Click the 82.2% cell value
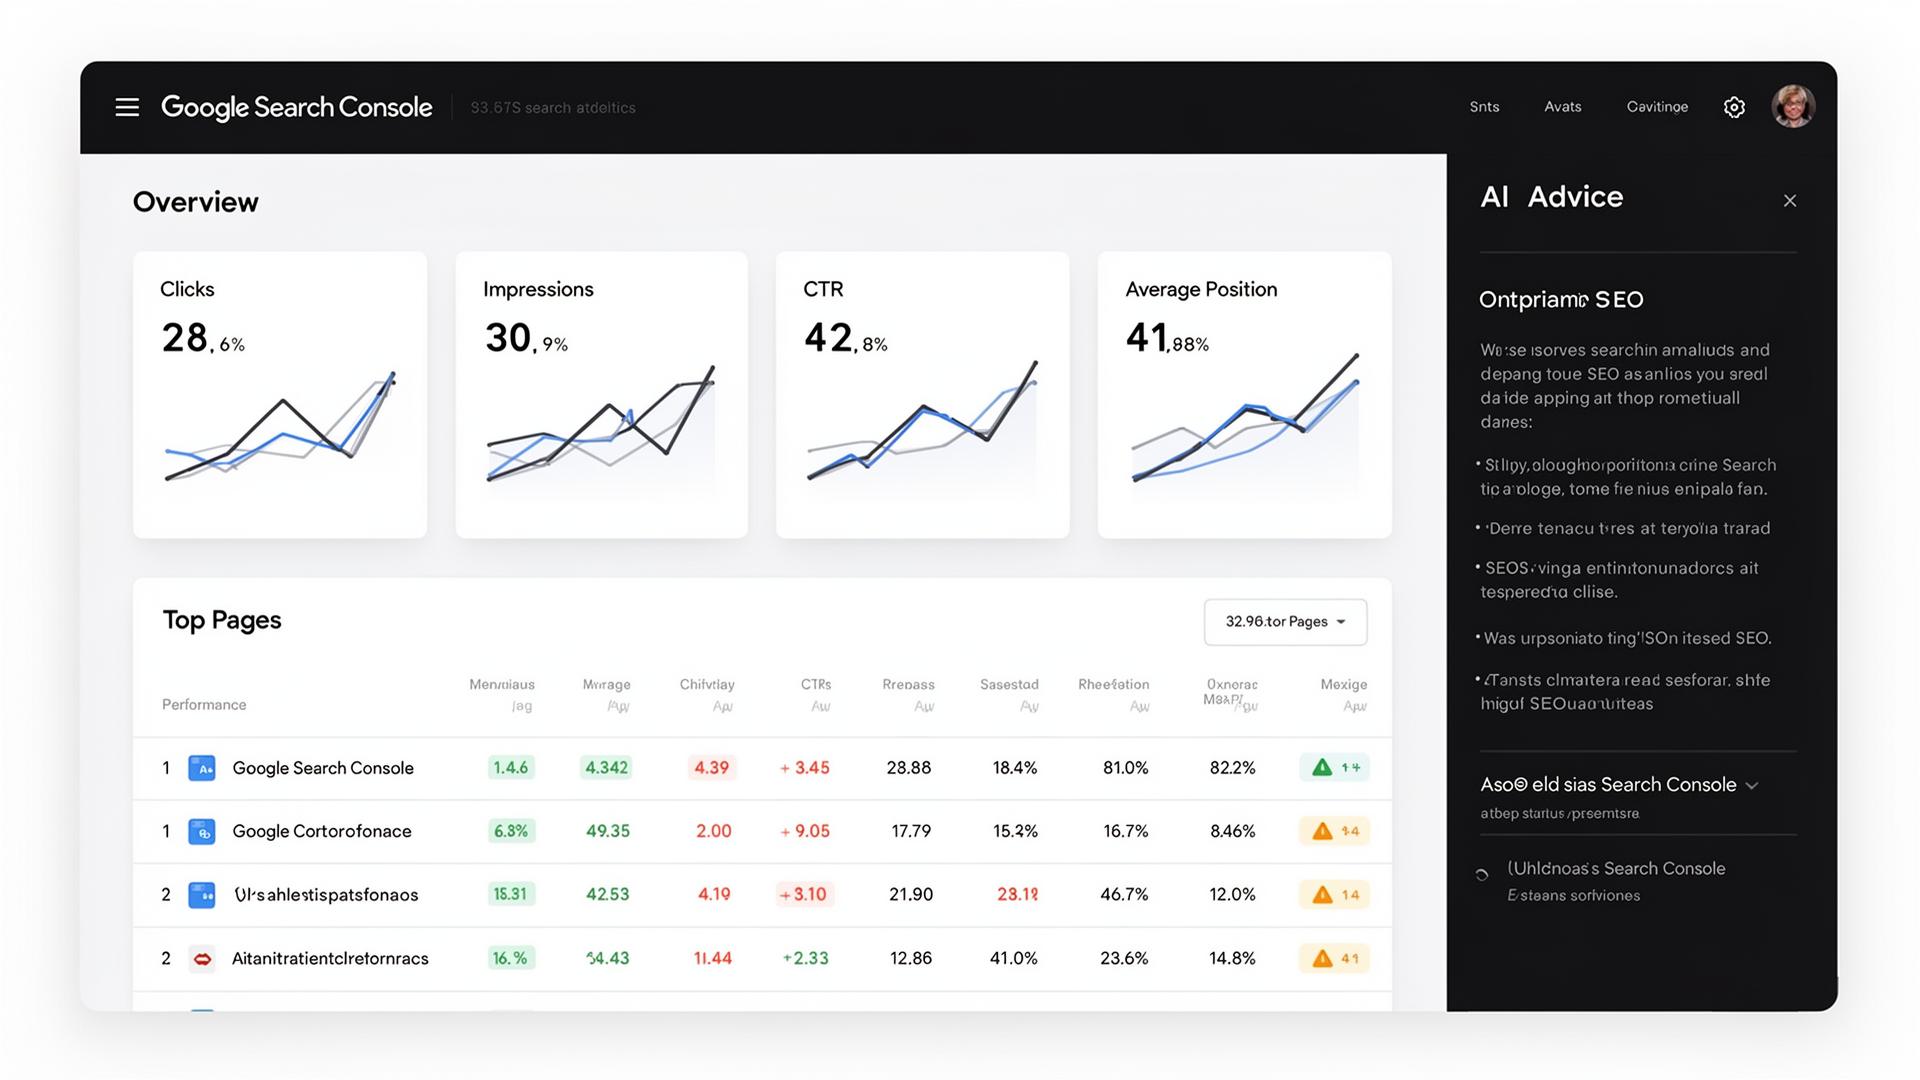Image resolution: width=1920 pixels, height=1080 pixels. (x=1232, y=768)
